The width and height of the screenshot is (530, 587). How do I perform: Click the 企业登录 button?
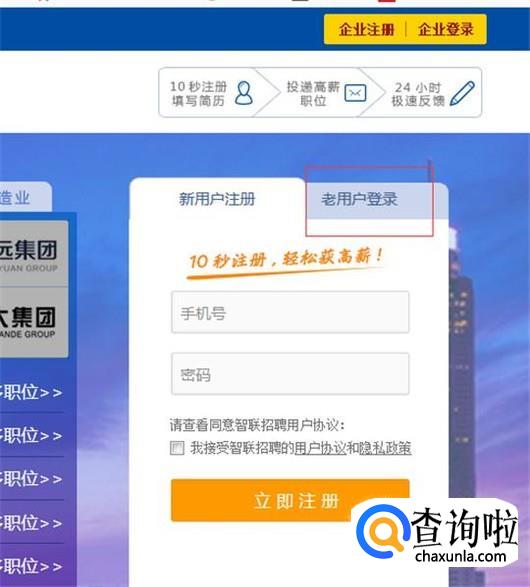tap(445, 29)
